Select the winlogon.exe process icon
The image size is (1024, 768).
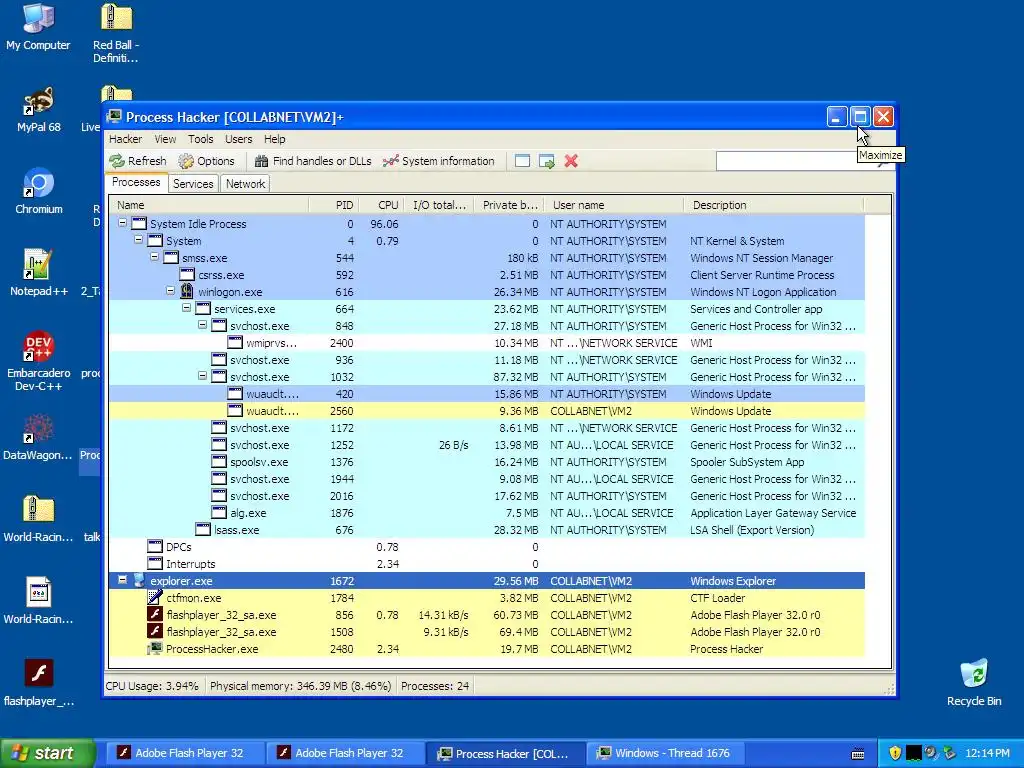[x=187, y=291]
